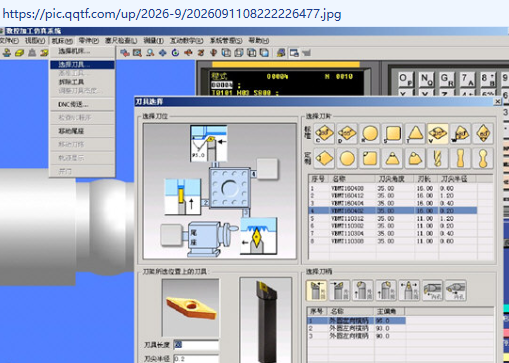
Task: Choose DNC传送... from the open menu
Action: point(82,104)
